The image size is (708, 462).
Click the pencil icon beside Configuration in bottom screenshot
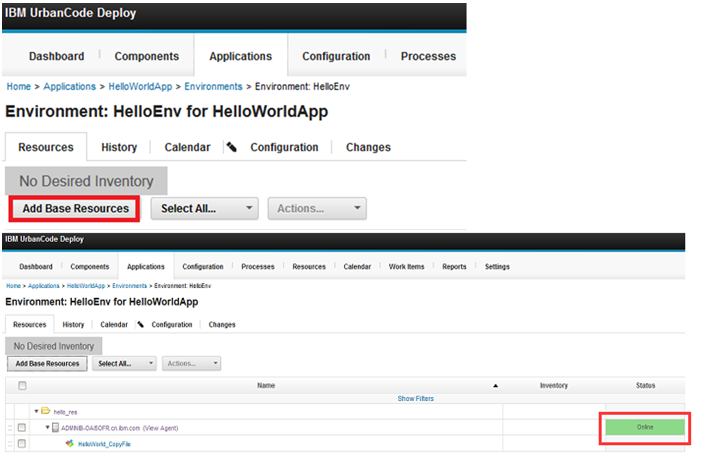(x=141, y=324)
